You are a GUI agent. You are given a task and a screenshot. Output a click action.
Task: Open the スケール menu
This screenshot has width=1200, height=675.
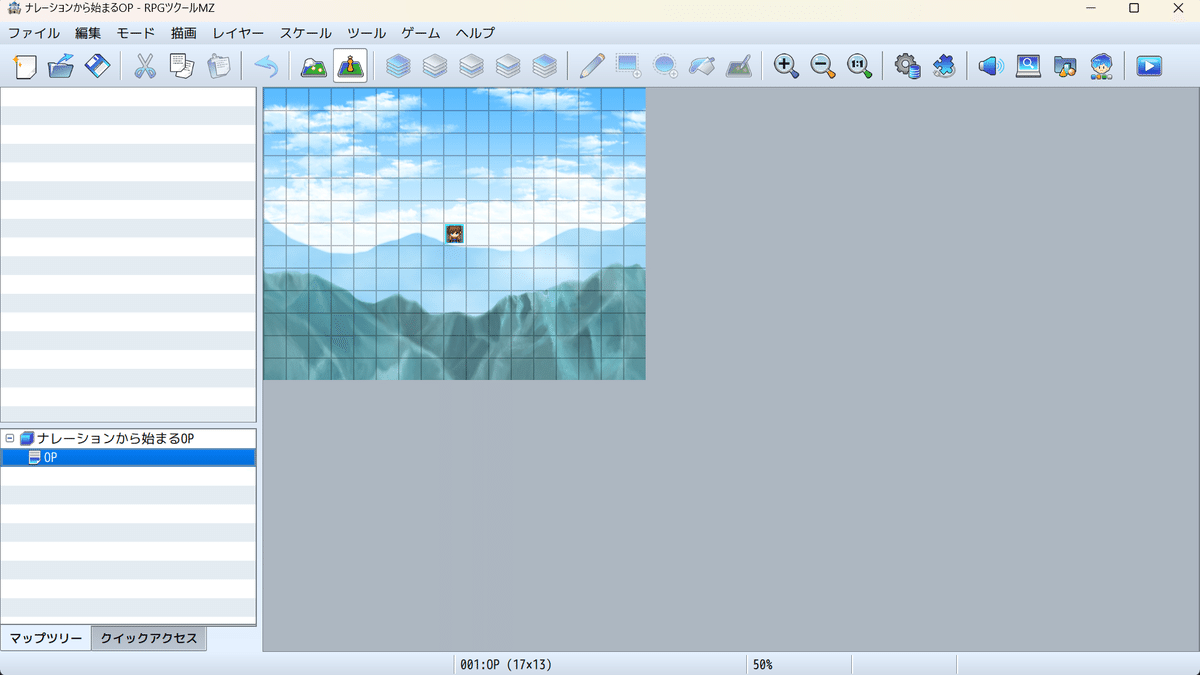coord(306,33)
